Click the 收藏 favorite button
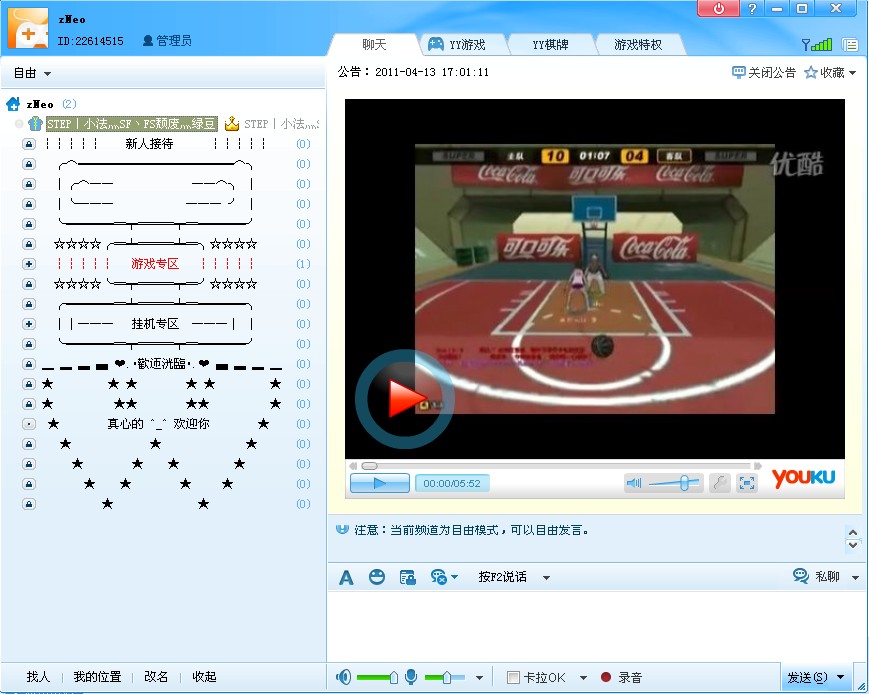Image resolution: width=869 pixels, height=694 pixels. coord(824,73)
